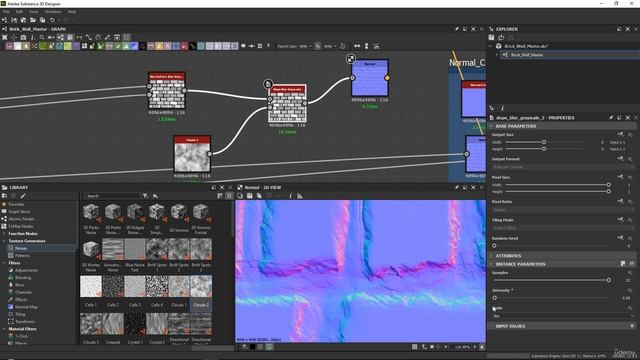Viewport: 640px width, 360px height.
Task: Click the timing clock icon in graph toolbar
Action: [342, 46]
